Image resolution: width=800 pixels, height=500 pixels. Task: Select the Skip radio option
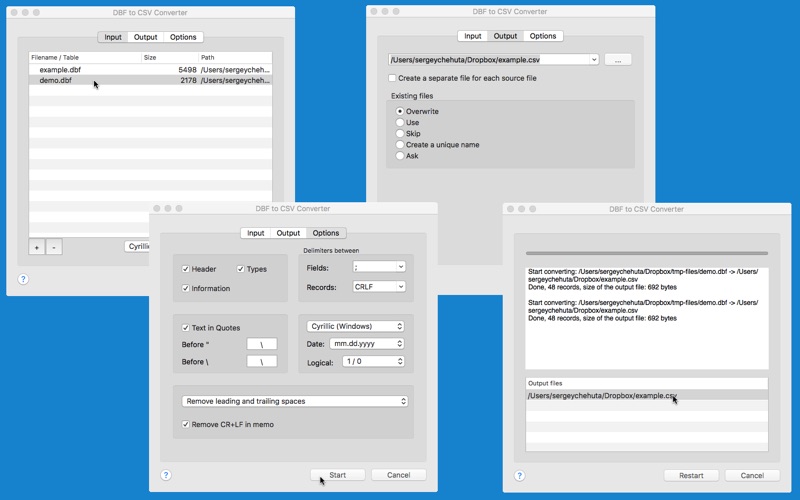tap(400, 134)
